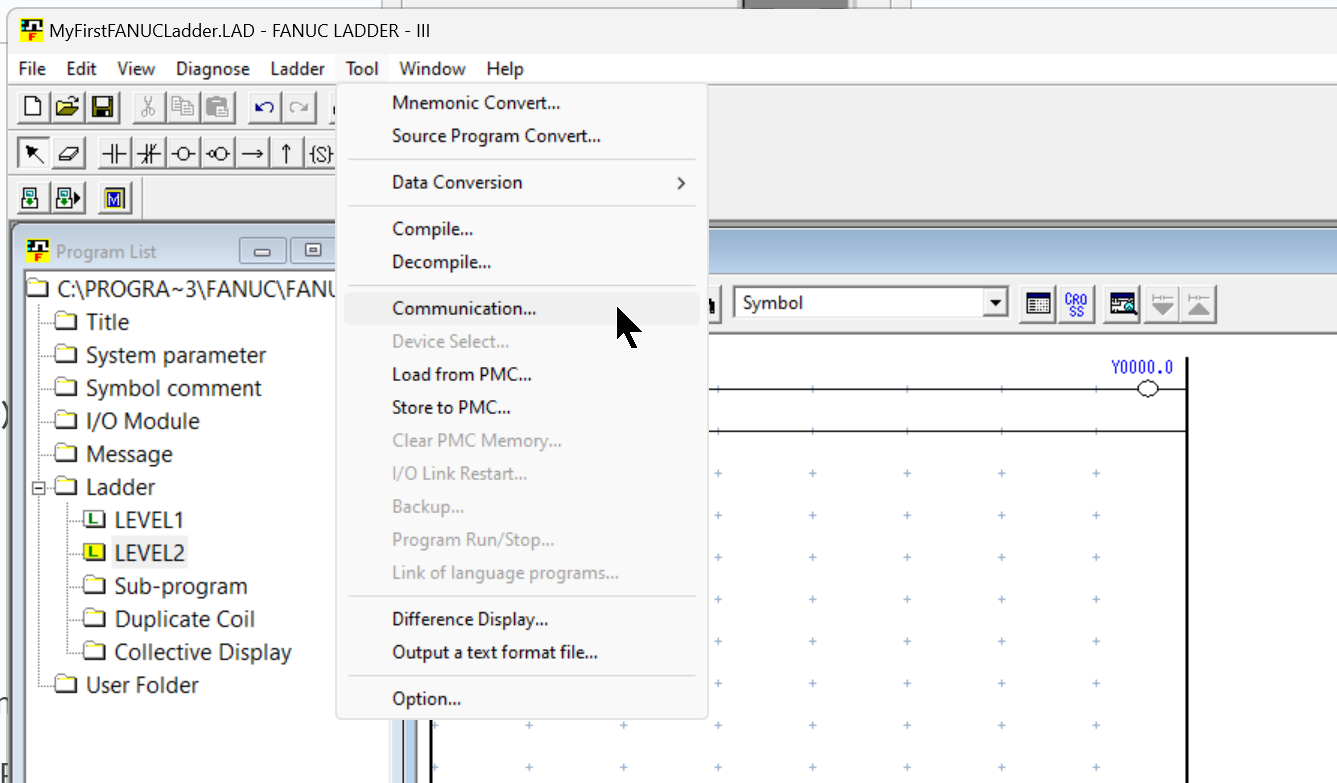Select Sub-program folder
This screenshot has height=783, width=1337.
click(181, 586)
